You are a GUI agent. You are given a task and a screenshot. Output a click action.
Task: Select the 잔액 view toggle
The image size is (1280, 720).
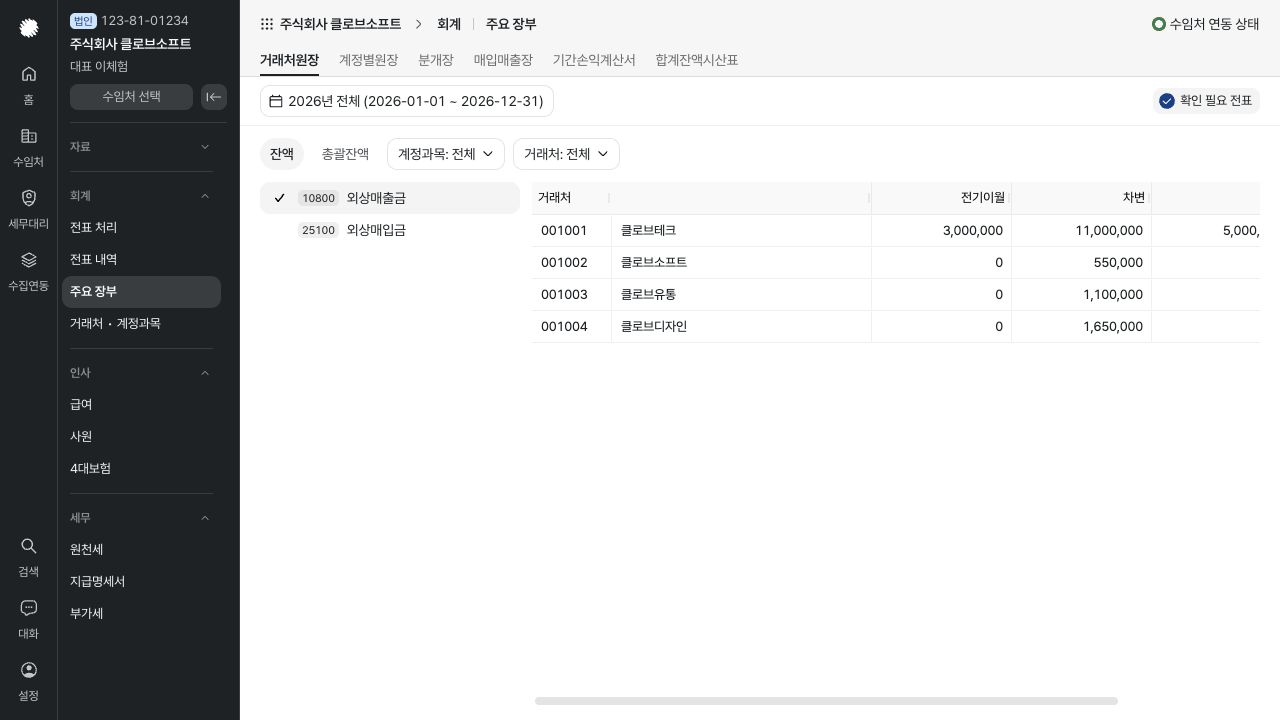coord(282,154)
